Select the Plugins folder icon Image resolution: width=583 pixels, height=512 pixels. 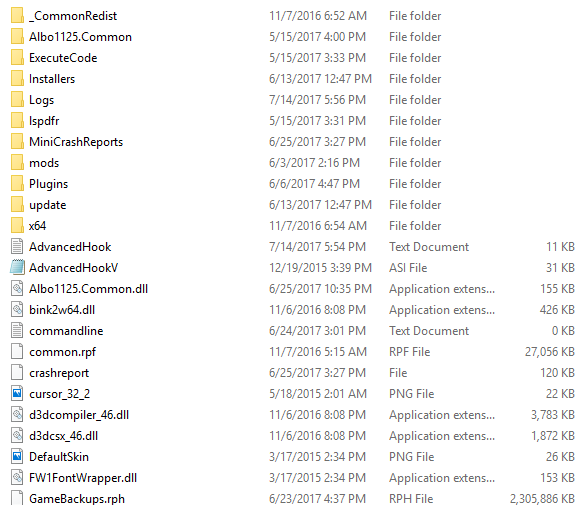click(x=17, y=184)
